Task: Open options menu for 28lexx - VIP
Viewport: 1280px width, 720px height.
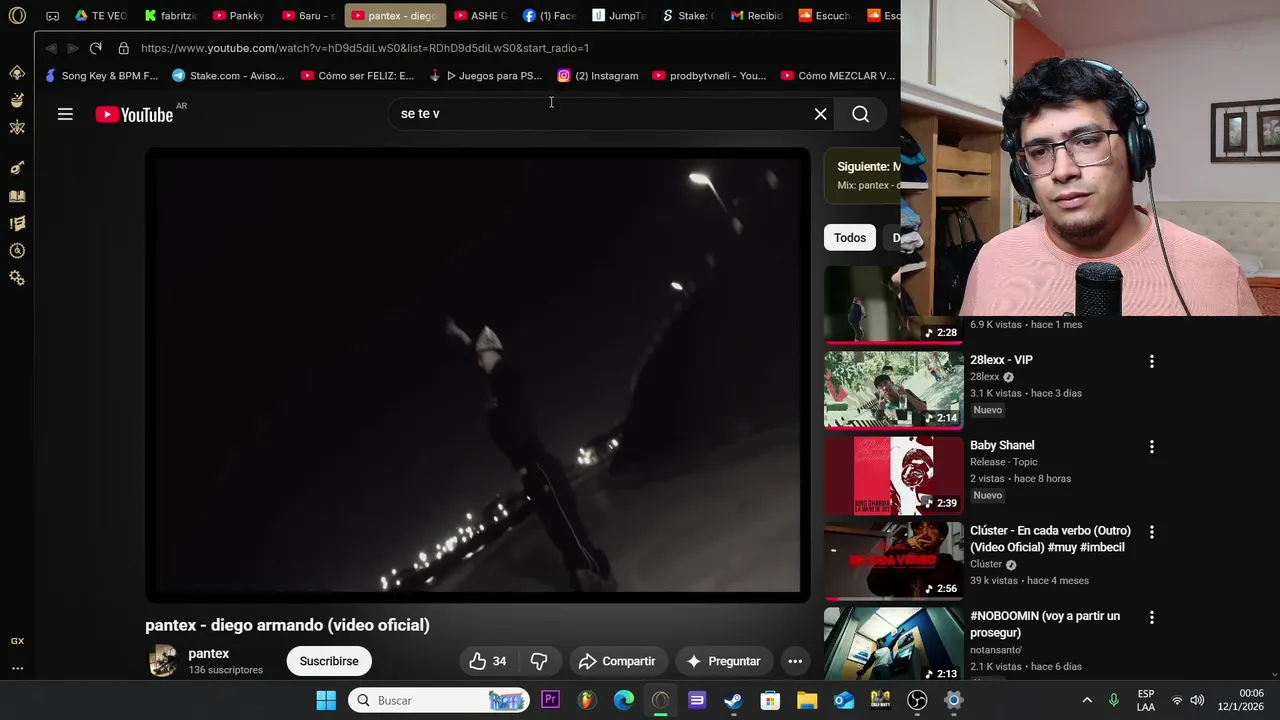Action: coord(1151,361)
